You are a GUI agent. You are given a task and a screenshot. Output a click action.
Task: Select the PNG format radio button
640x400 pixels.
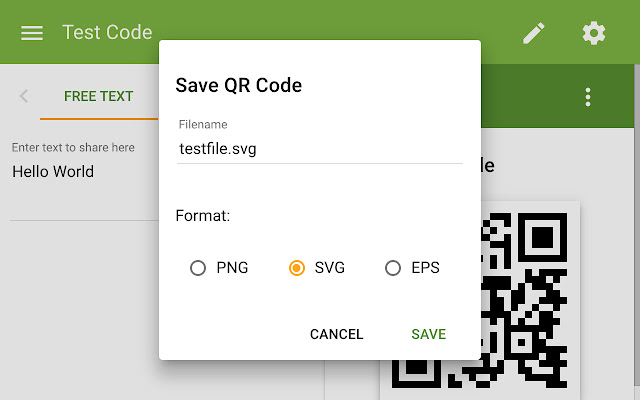click(x=198, y=268)
